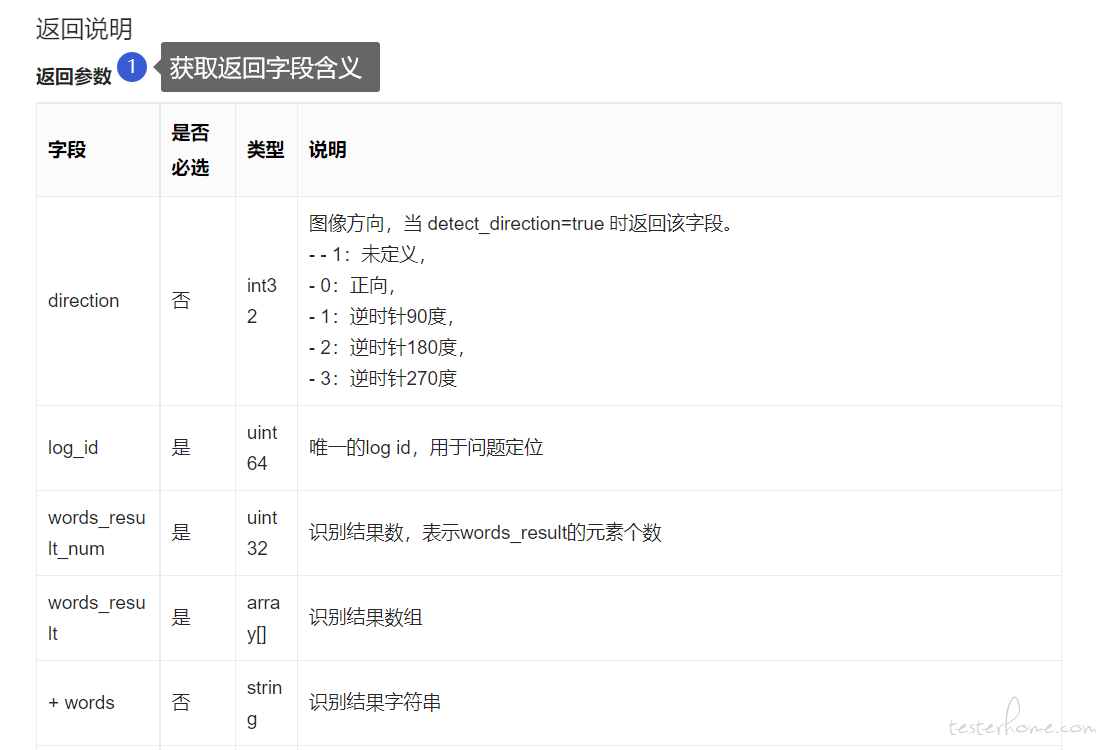Click the 返回说明 heading

coord(84,29)
